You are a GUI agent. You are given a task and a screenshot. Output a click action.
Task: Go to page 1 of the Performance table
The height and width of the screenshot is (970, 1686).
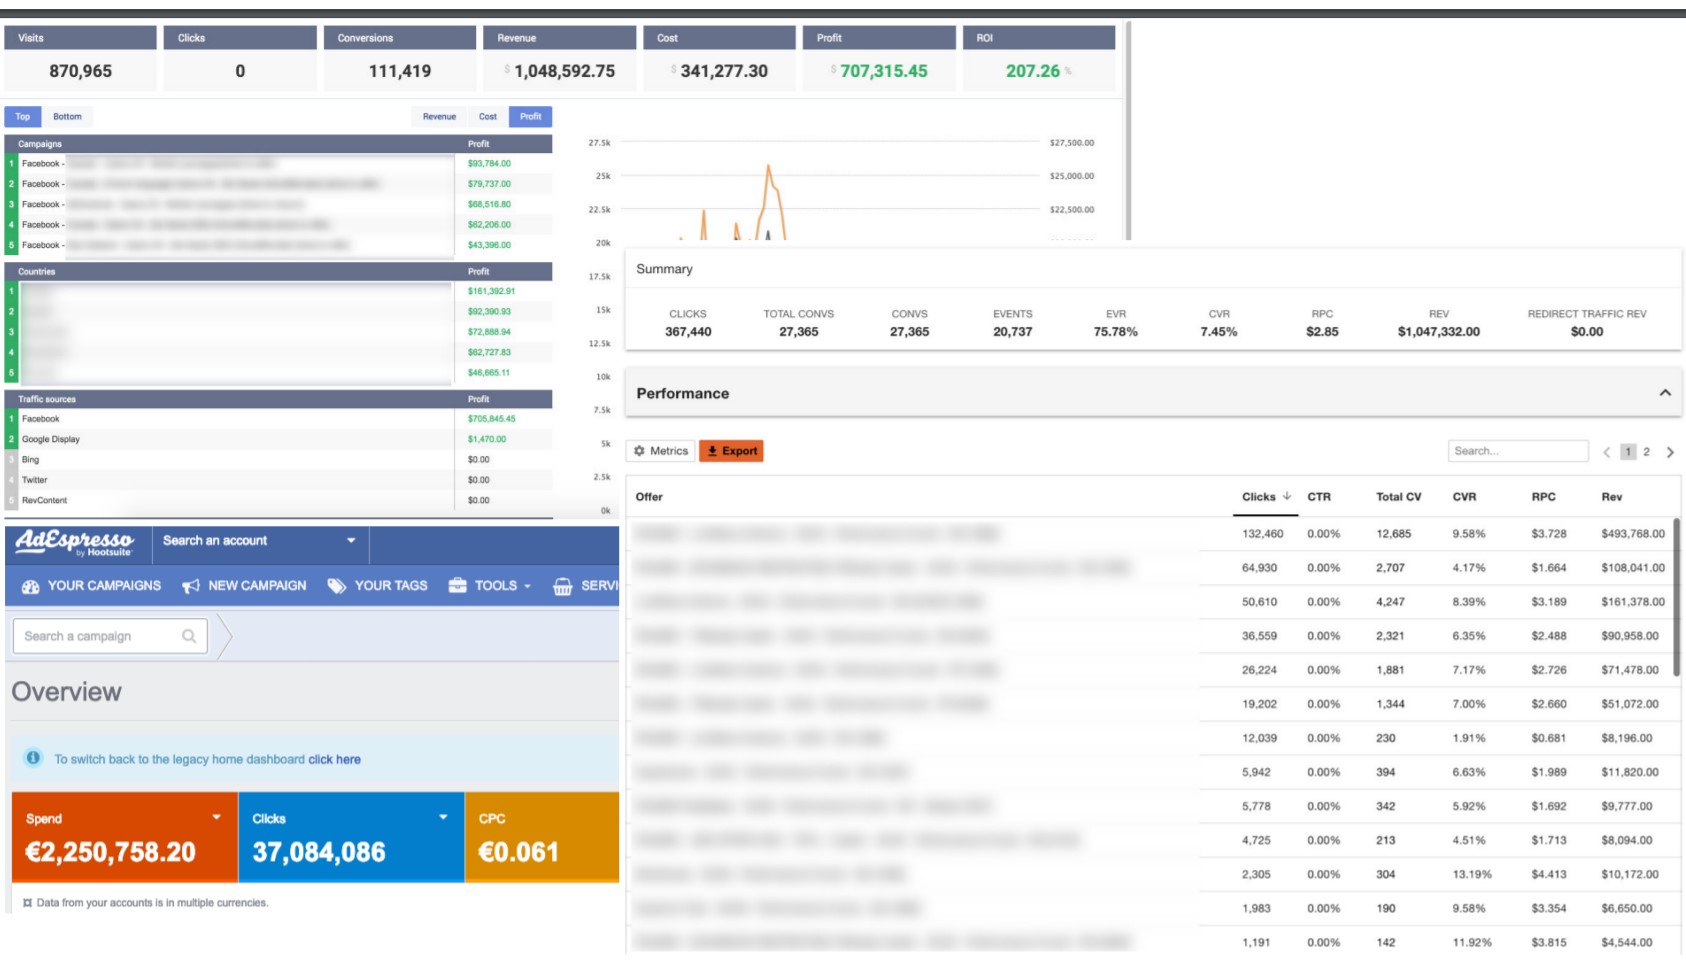pyautogui.click(x=1628, y=452)
